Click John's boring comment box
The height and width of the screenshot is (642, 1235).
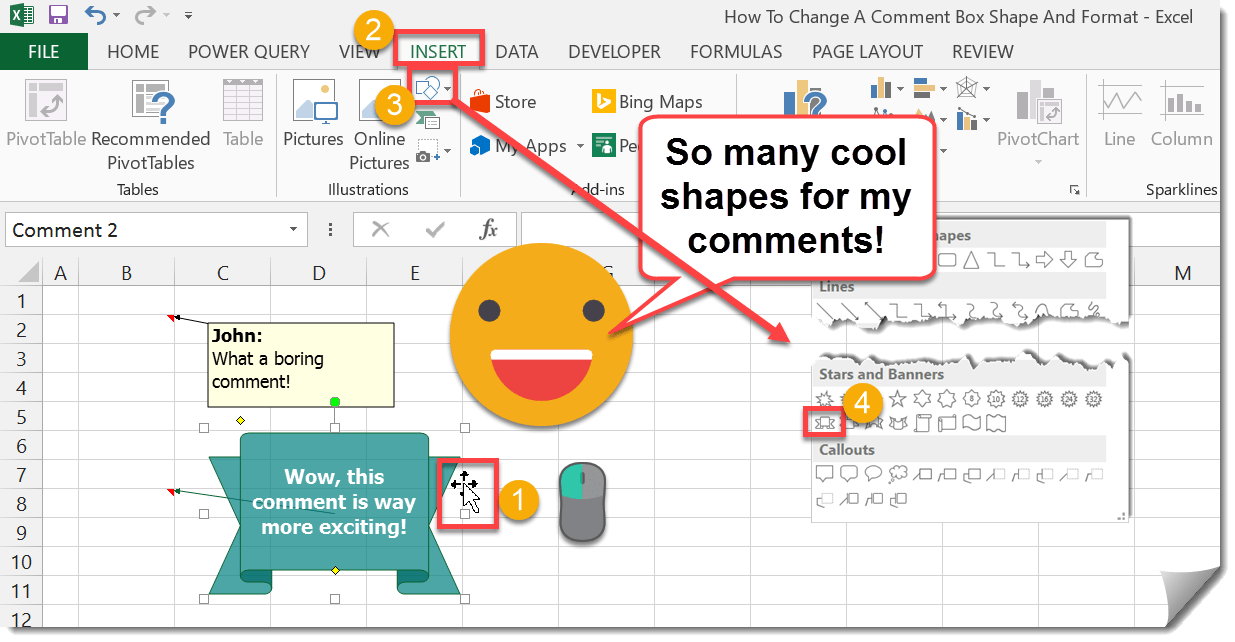pyautogui.click(x=300, y=364)
